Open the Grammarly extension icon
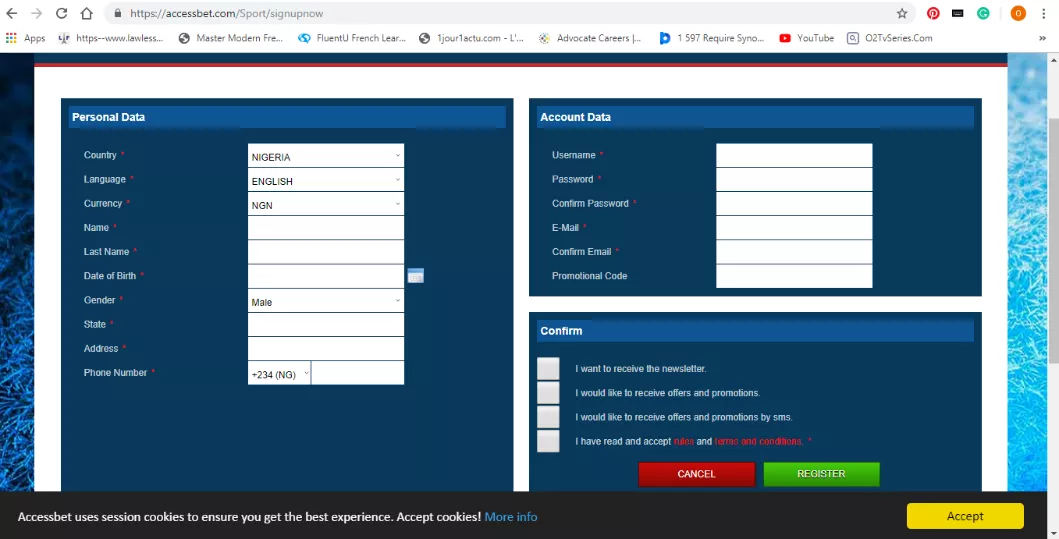Viewport: 1059px width, 539px height. [x=983, y=14]
